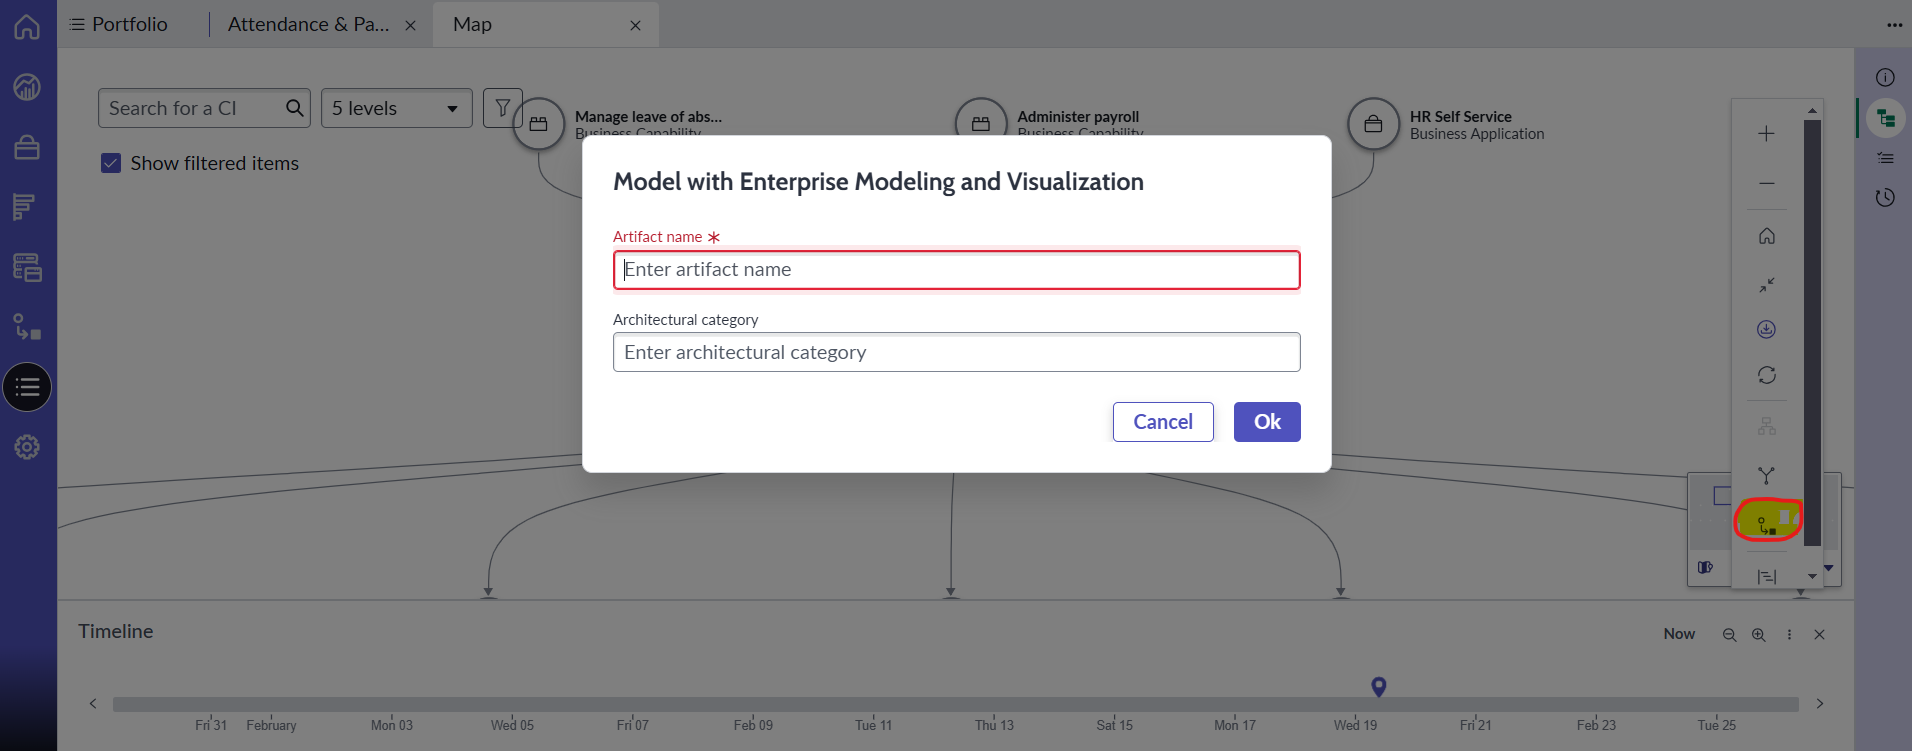Click the home icon in left sidebar

point(27,27)
